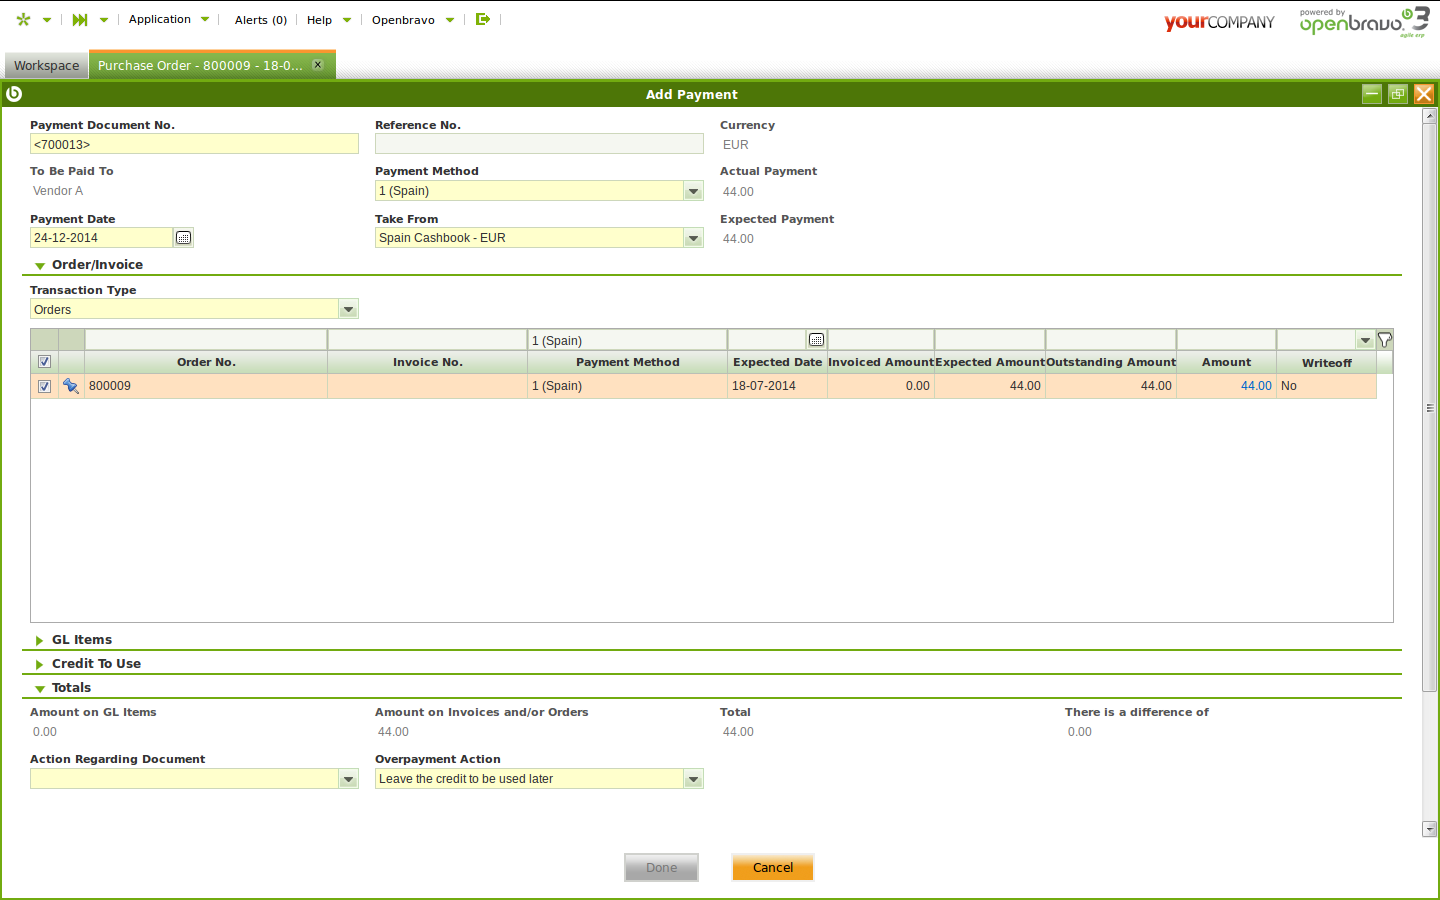Open the Overpayment Action dropdown

pos(693,779)
